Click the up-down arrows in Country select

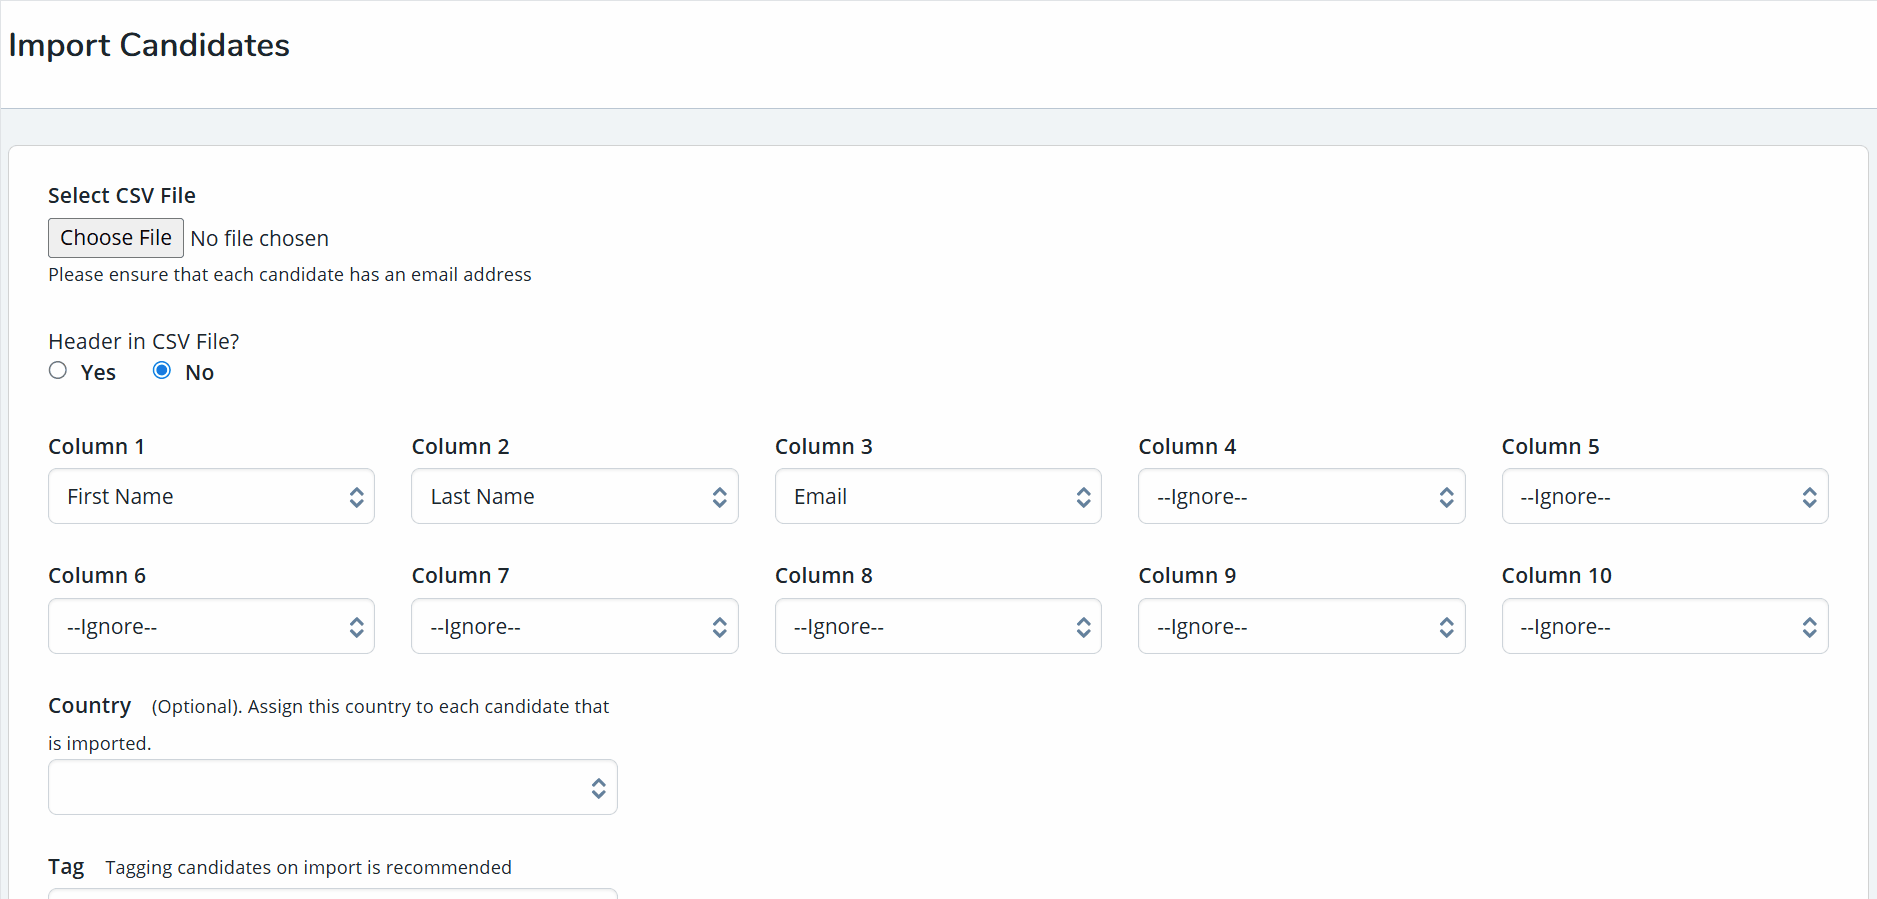[x=598, y=788]
